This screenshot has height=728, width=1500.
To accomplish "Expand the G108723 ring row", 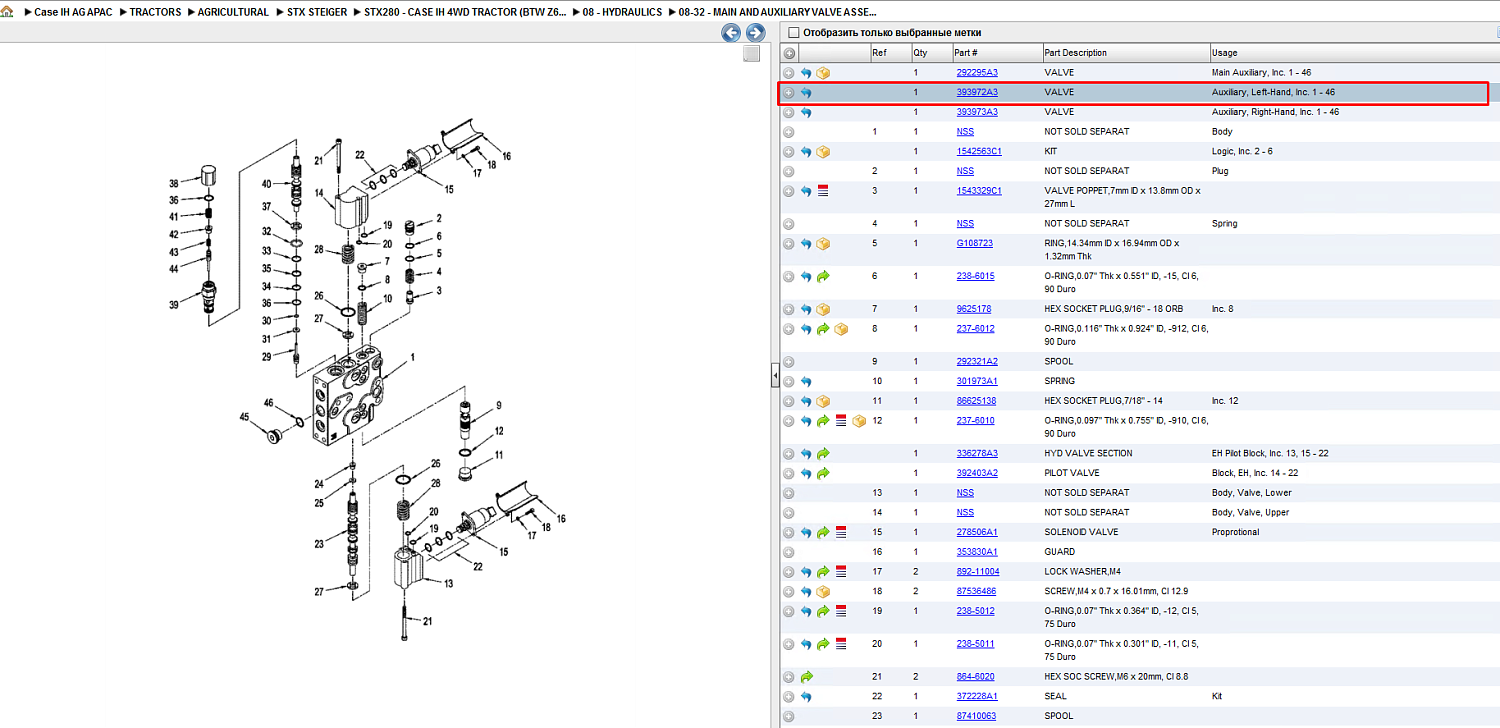I will click(789, 244).
